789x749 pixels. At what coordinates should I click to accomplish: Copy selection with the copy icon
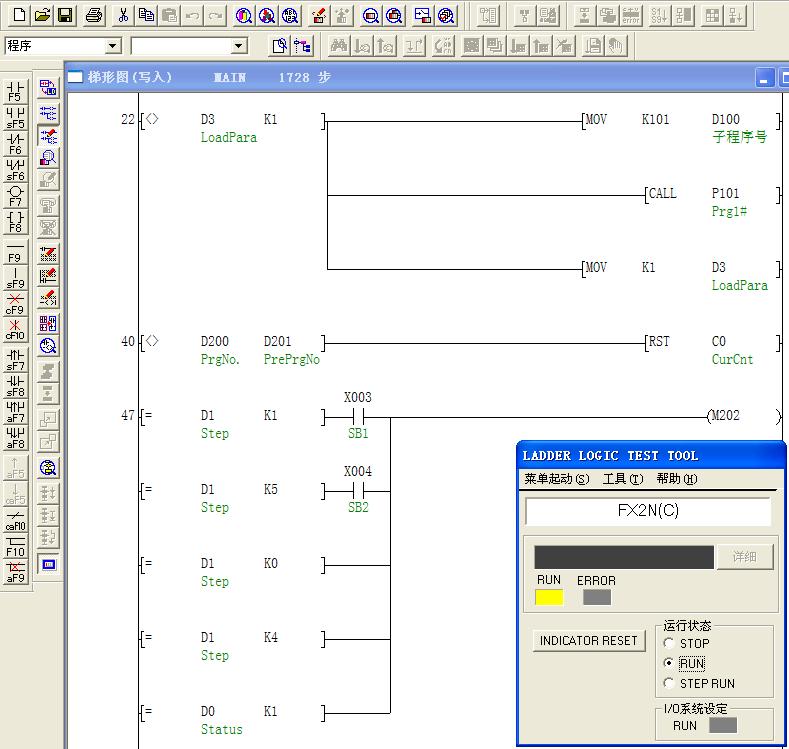(146, 15)
